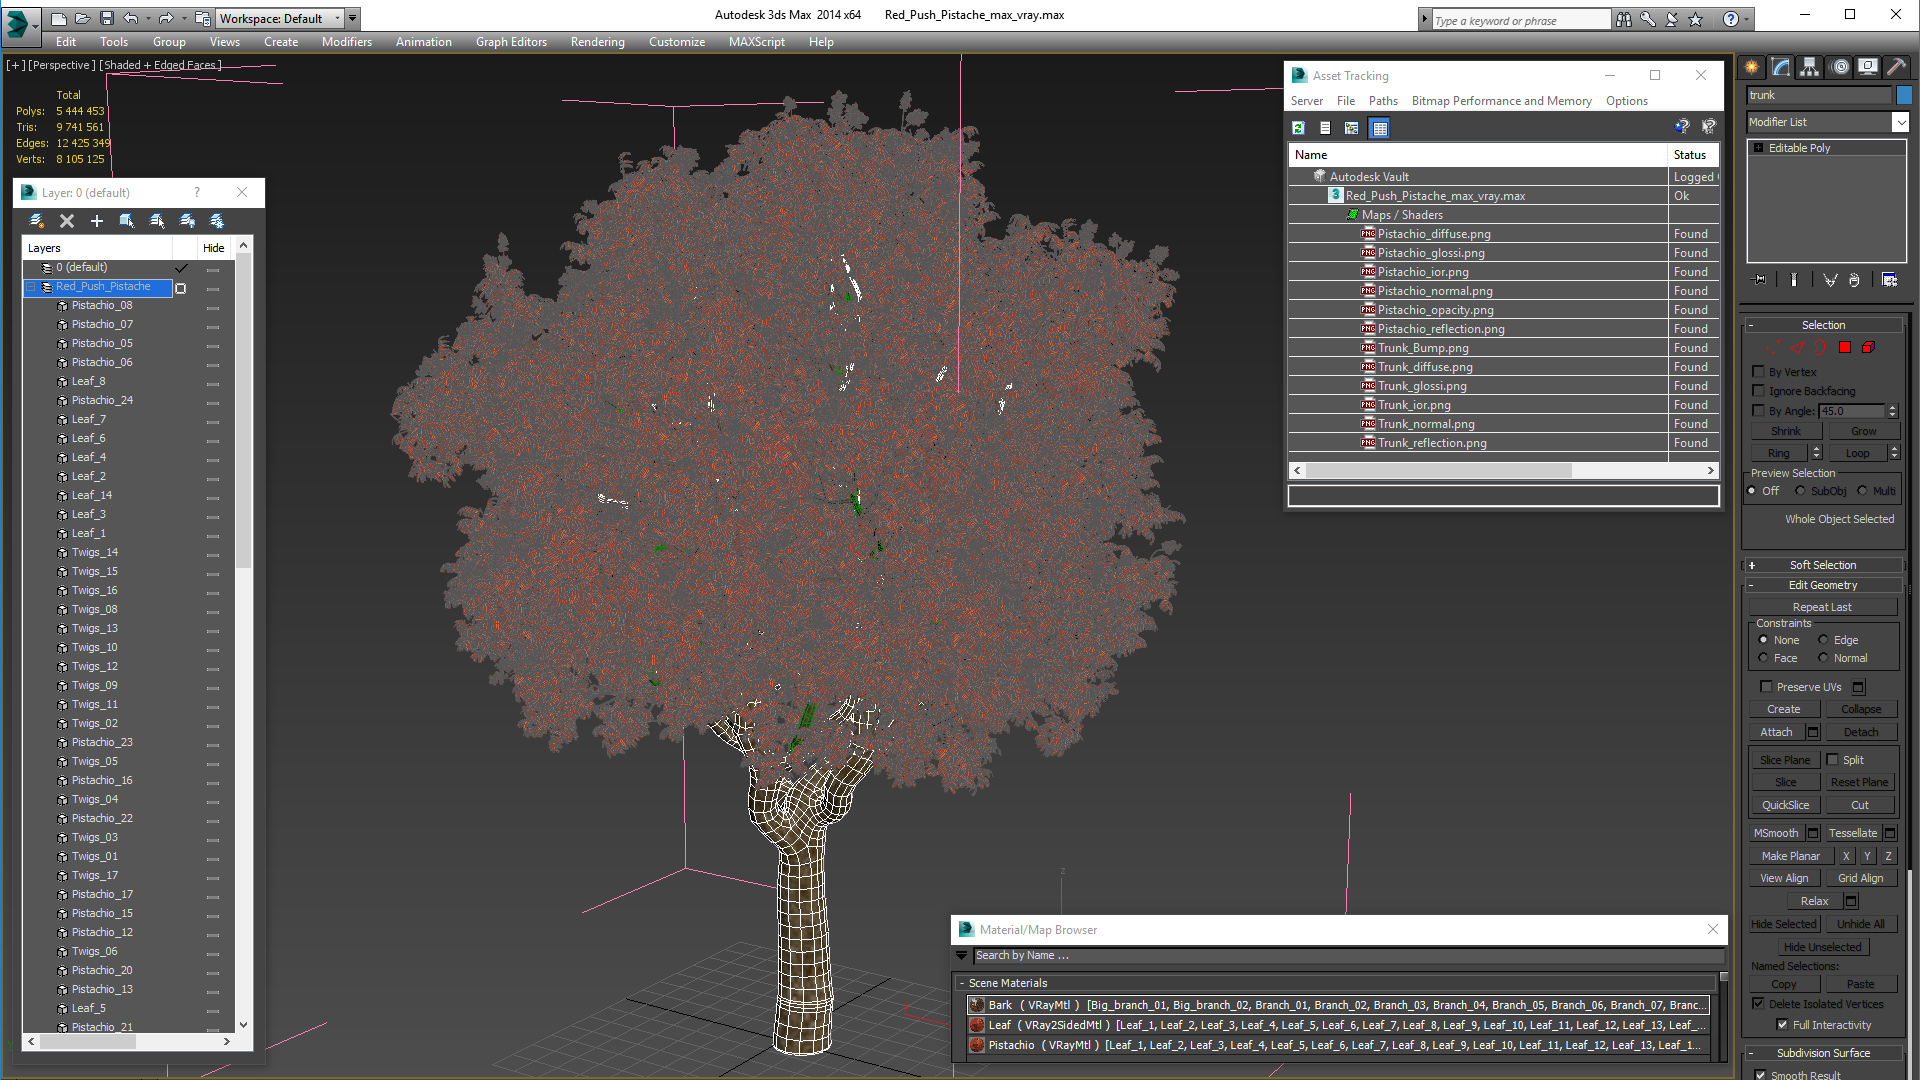Image resolution: width=1920 pixels, height=1080 pixels.
Task: Switch Asset Tracking to the table view
Action: pos(1380,128)
